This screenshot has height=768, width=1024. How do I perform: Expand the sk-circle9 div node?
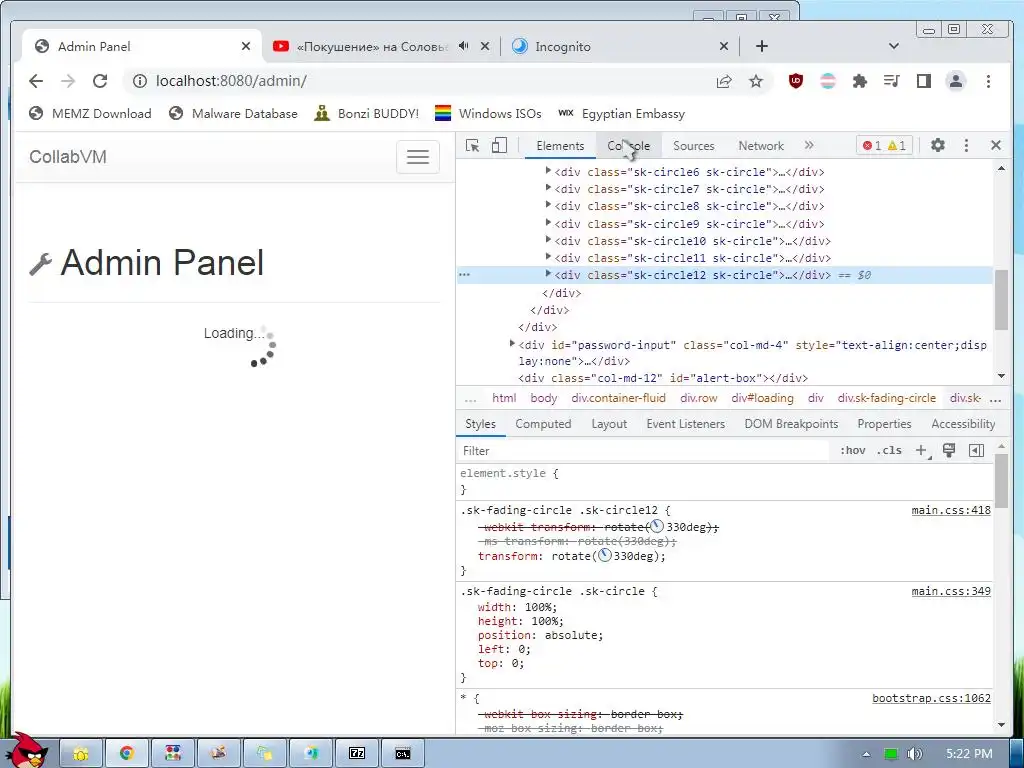549,223
